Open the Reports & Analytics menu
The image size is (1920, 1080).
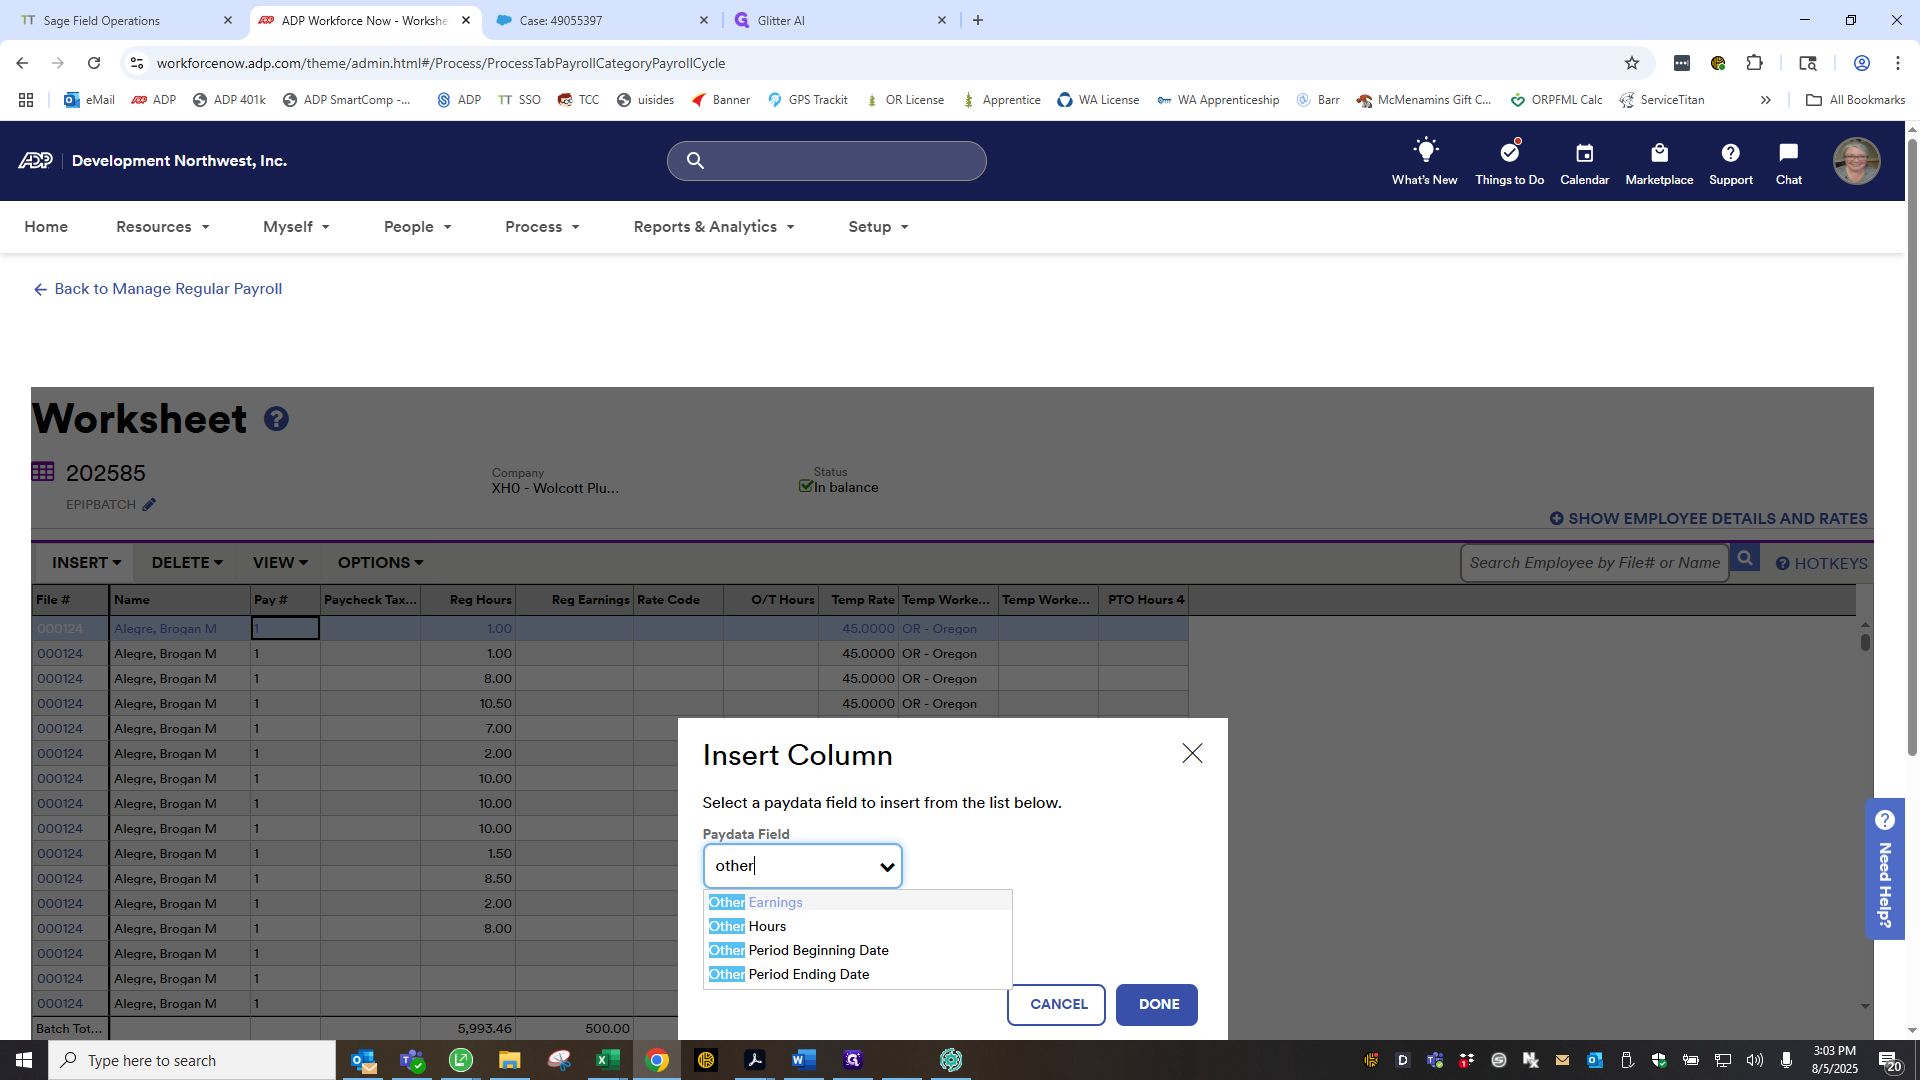[x=714, y=227]
